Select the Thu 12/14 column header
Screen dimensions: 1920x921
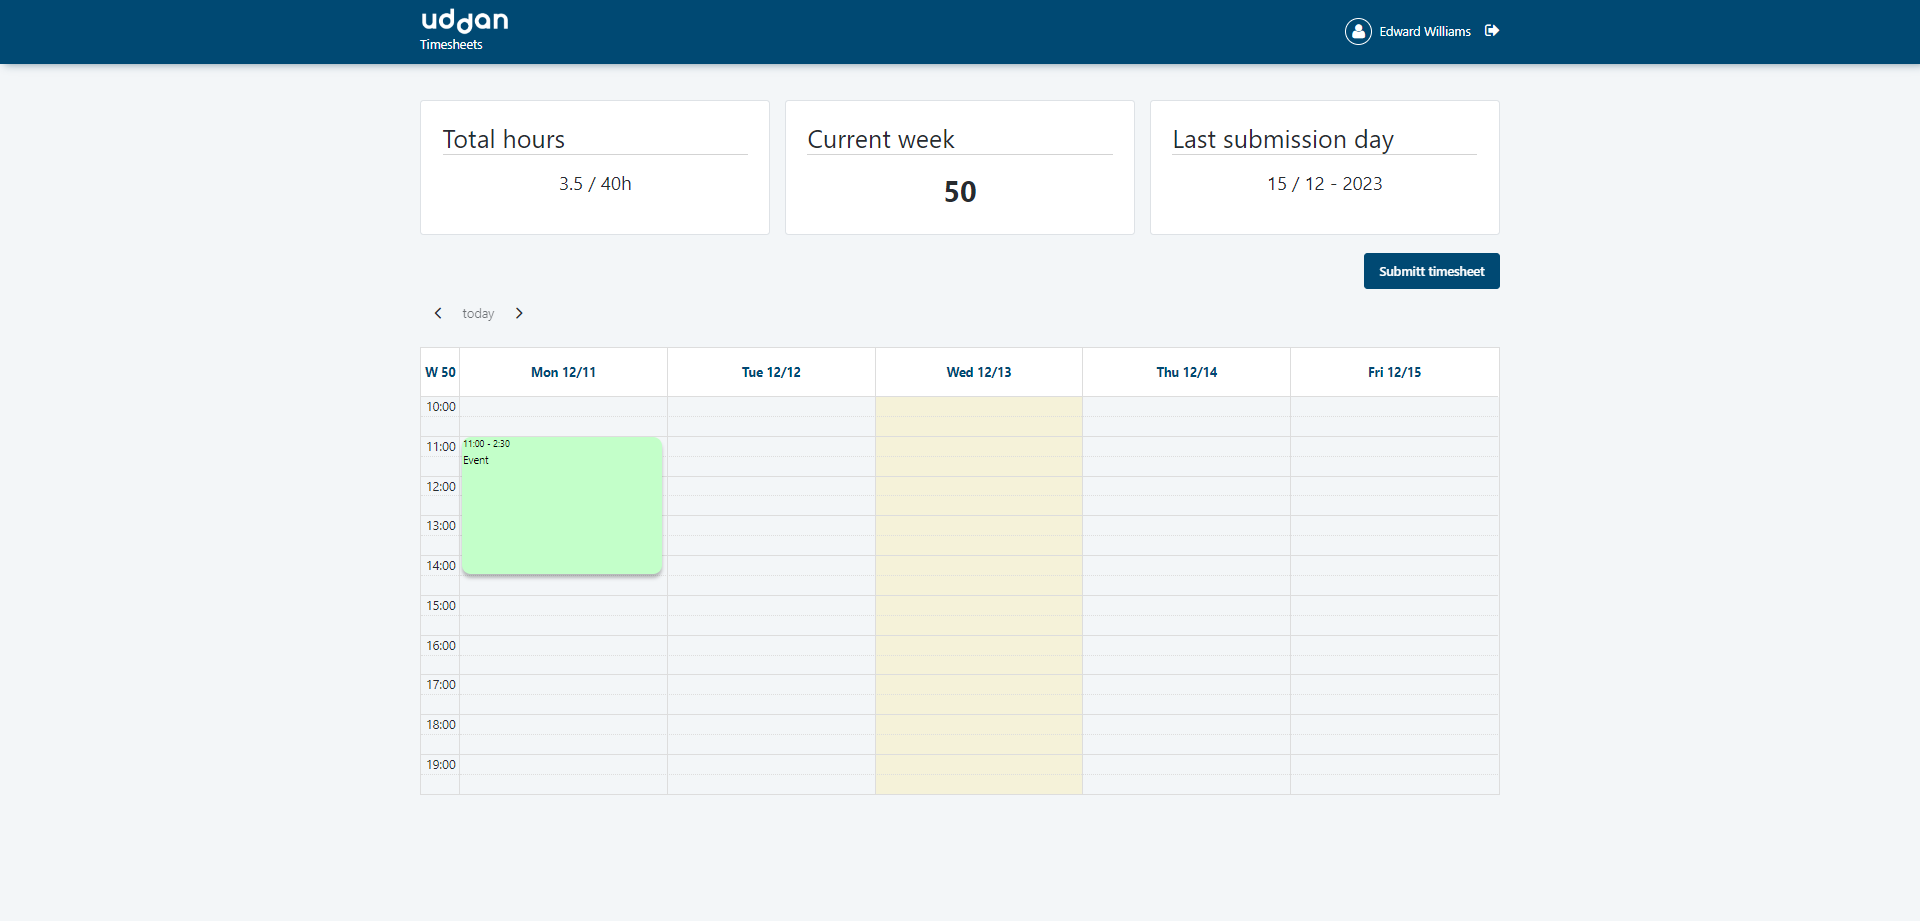[x=1186, y=372]
